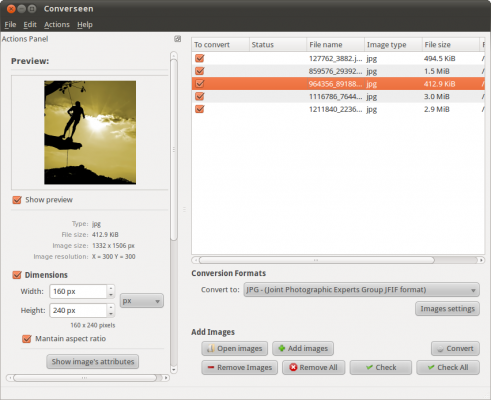The image size is (491, 400).
Task: Click the Images settings button
Action: [447, 309]
